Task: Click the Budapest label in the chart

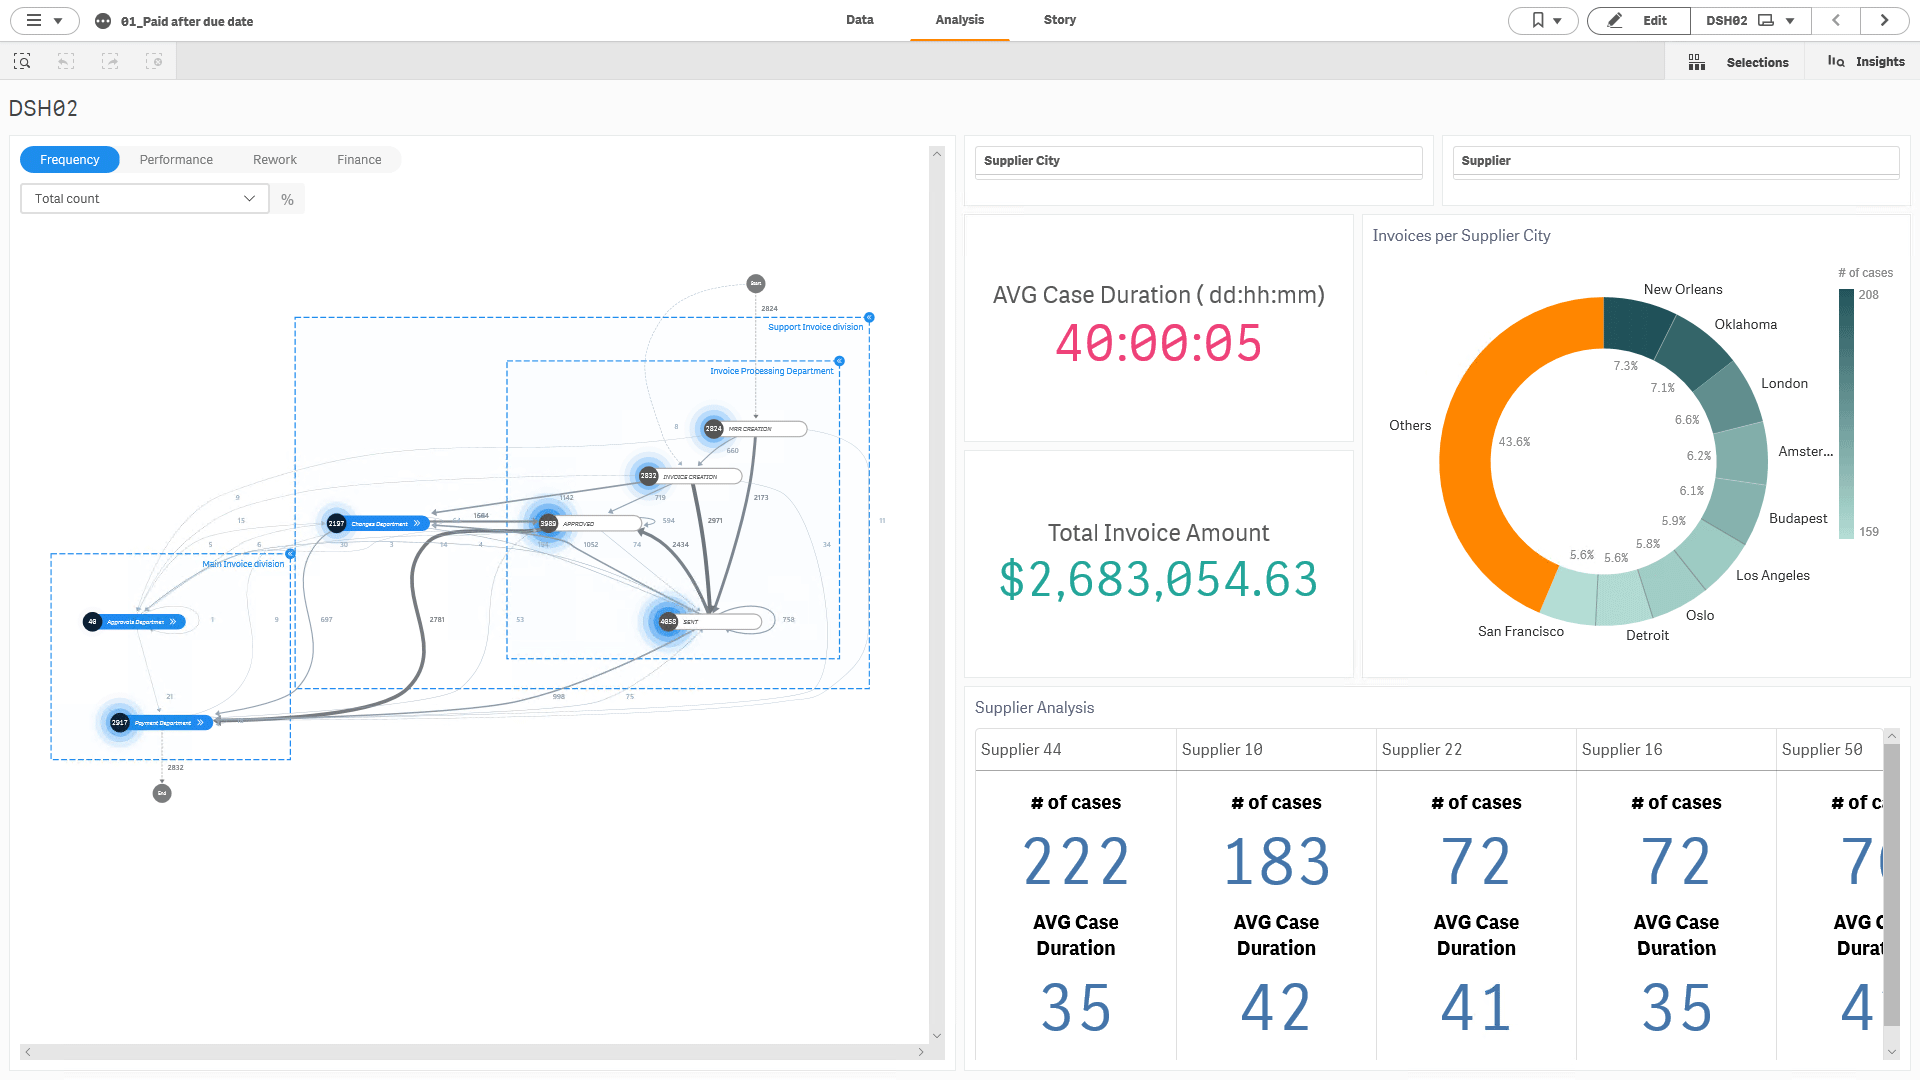Action: pyautogui.click(x=1797, y=519)
